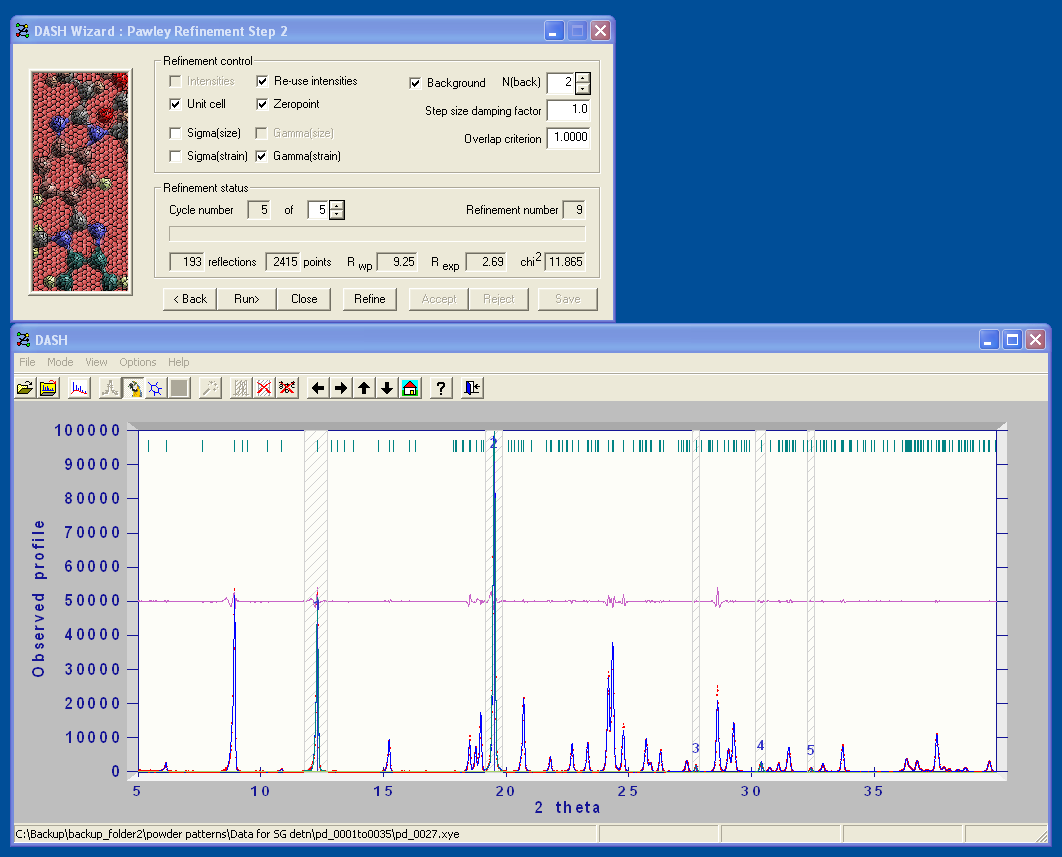
Task: Enable the Sigma(size) checkbox
Action: coord(175,133)
